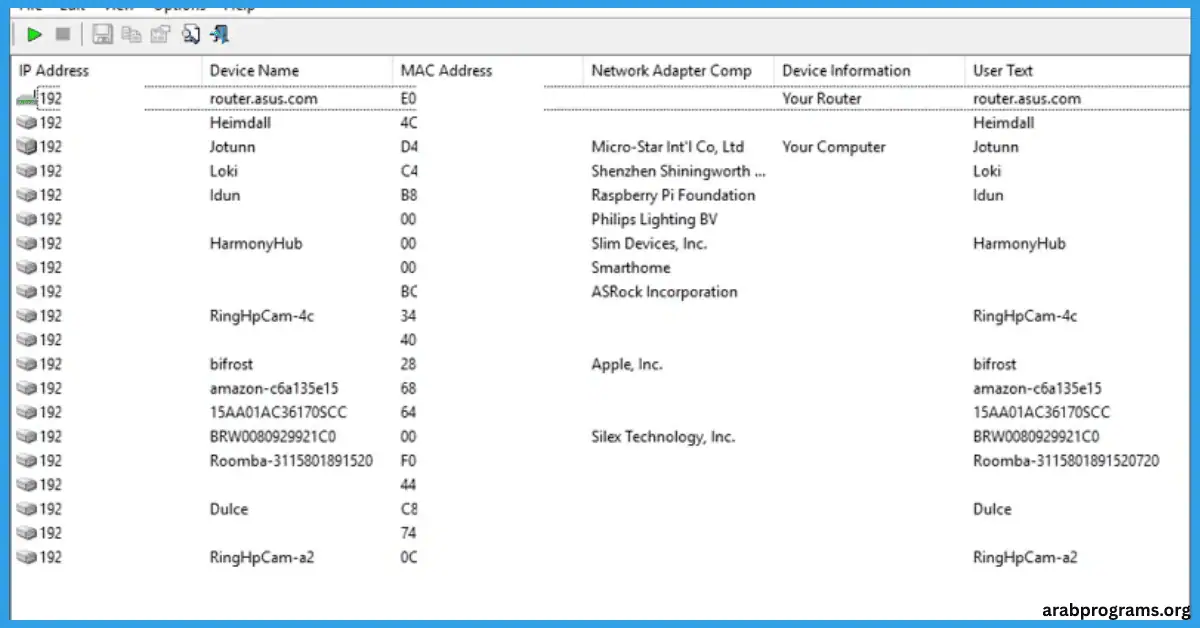
Task: Click device icon in Philips Lighting BV row
Action: [26, 219]
